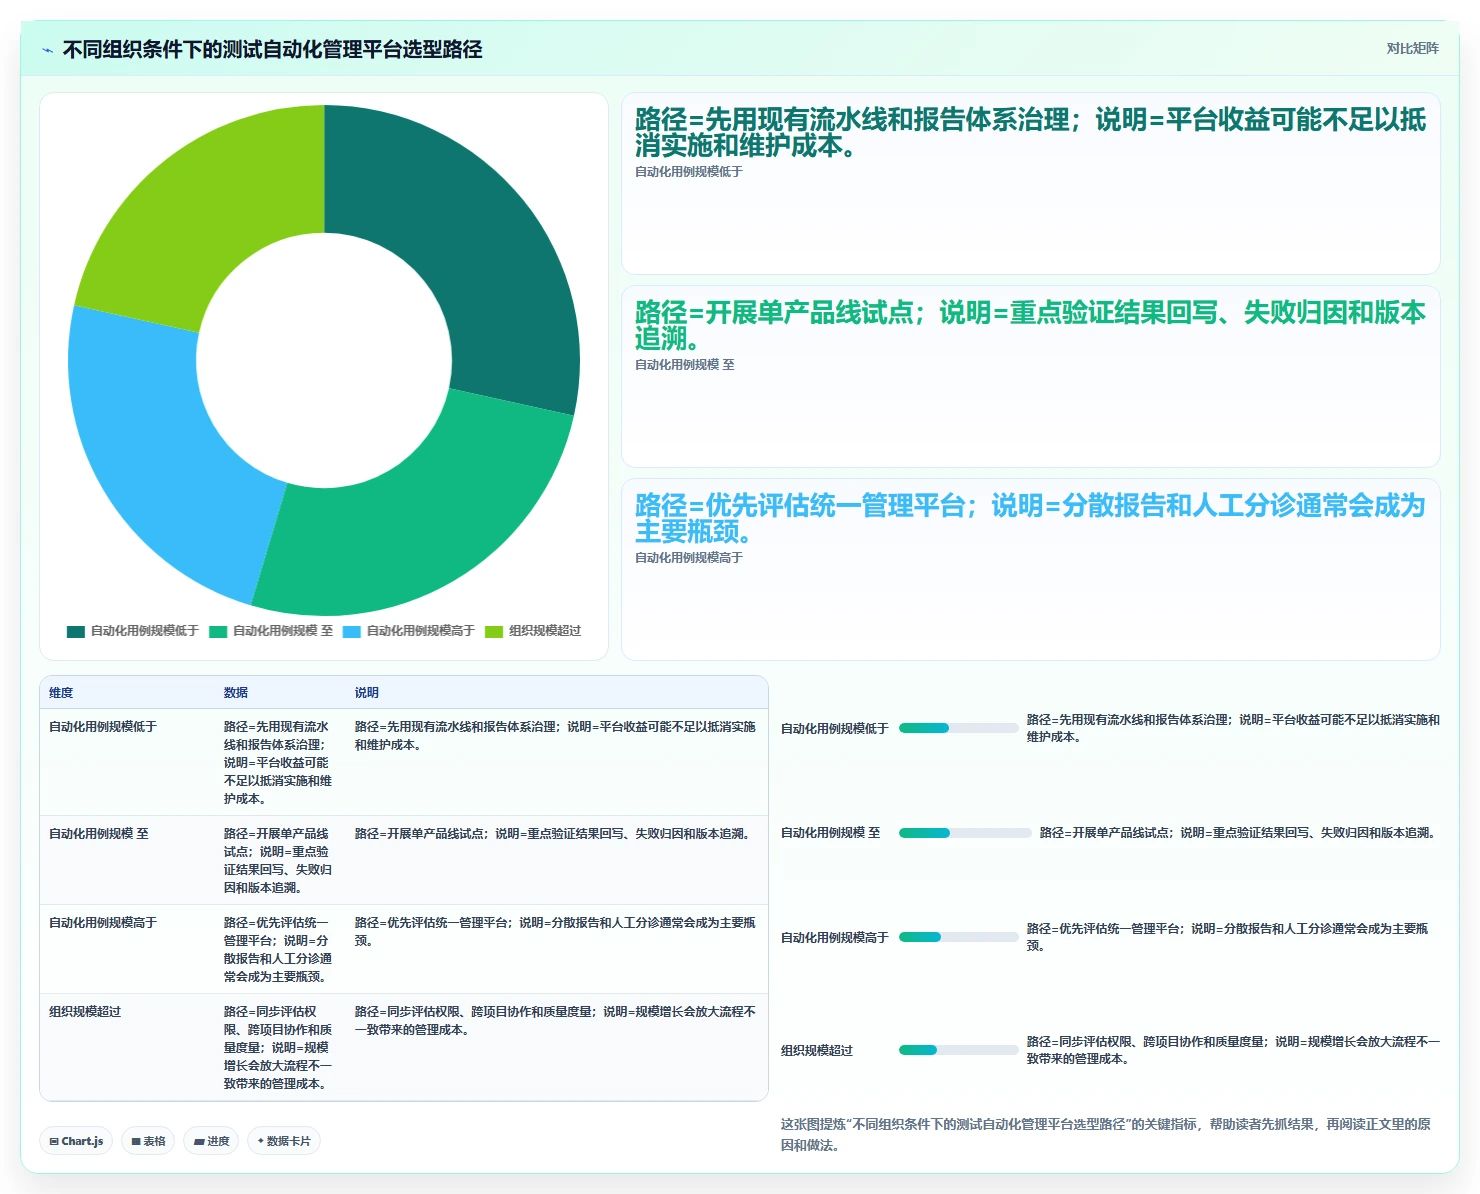Click the progress bar for 自动化用例规模高于

958,937
